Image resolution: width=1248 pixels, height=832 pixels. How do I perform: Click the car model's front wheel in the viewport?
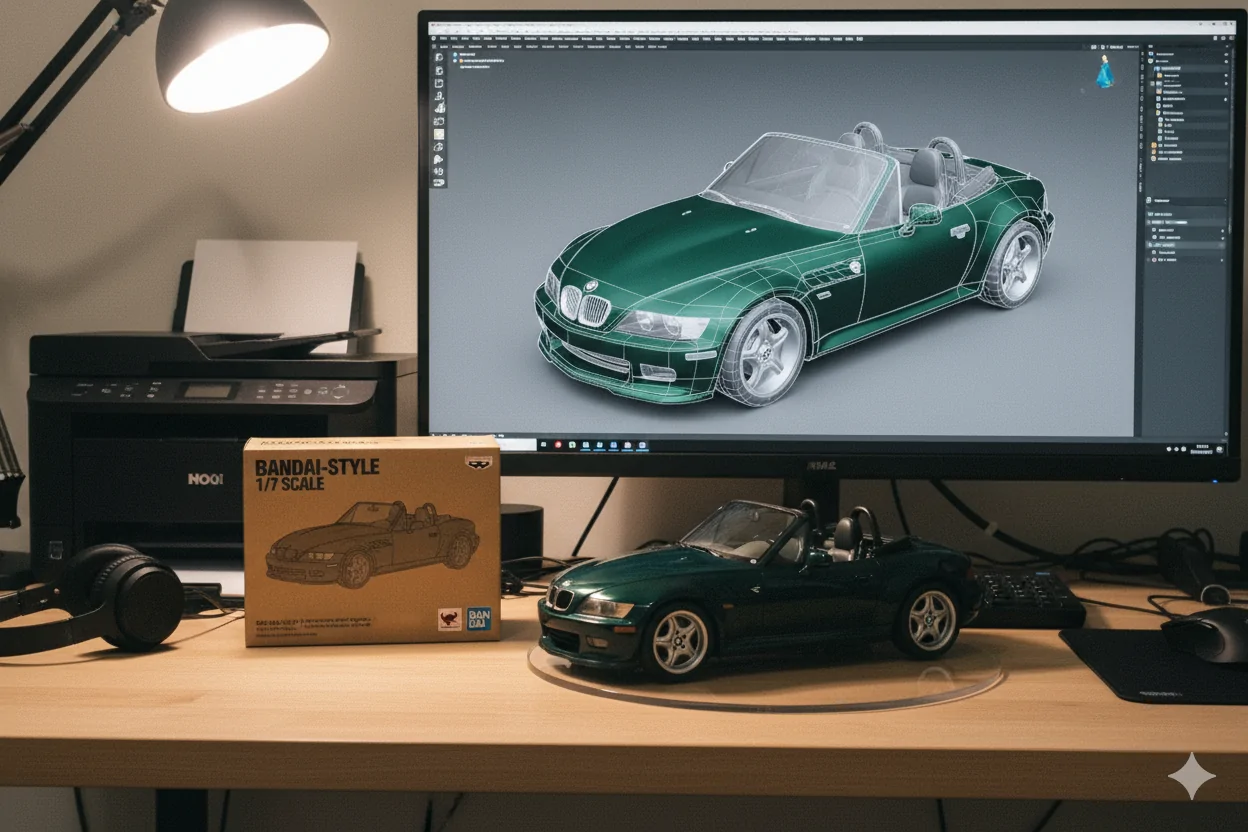click(761, 353)
